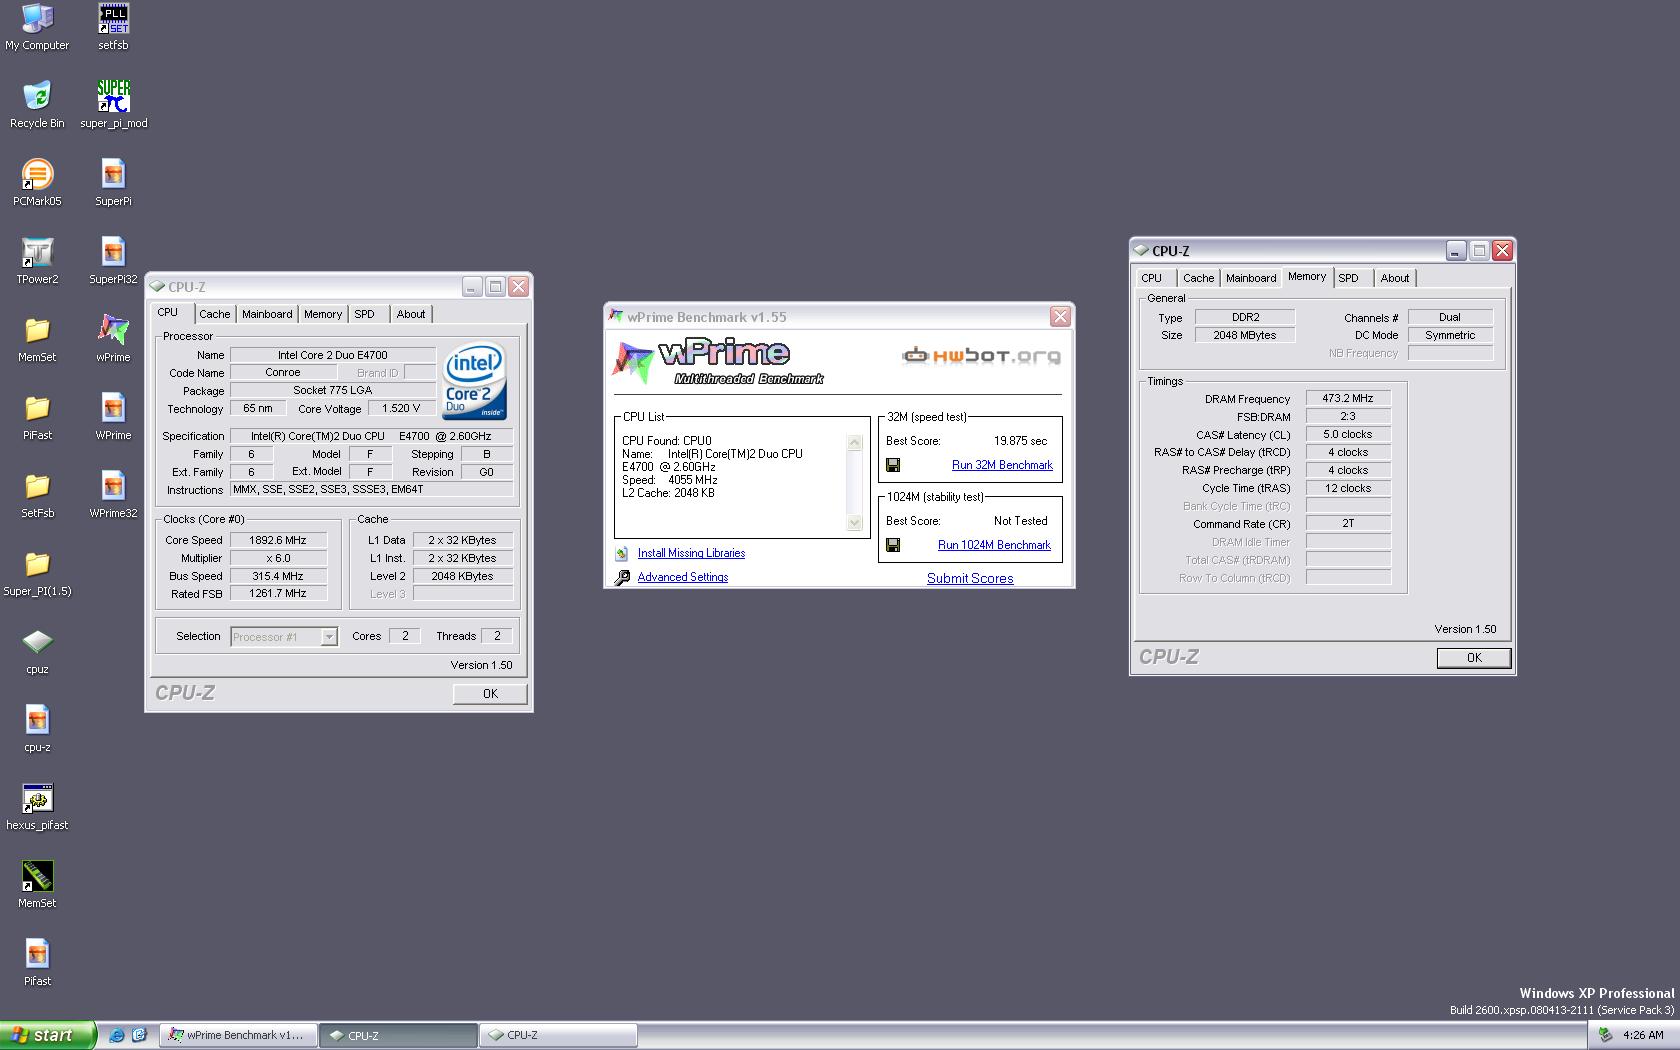This screenshot has height=1050, width=1680.
Task: Click the Install Missing Libraries icon
Action: pos(622,553)
